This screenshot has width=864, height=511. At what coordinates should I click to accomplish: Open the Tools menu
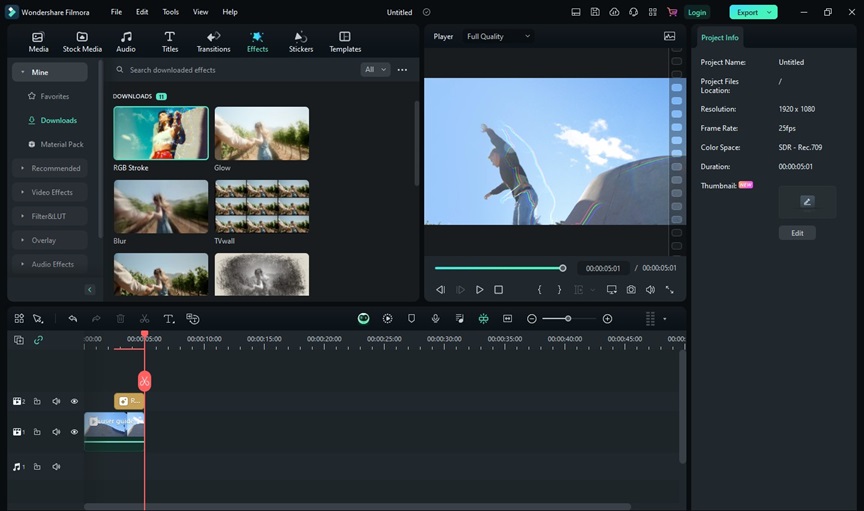171,12
